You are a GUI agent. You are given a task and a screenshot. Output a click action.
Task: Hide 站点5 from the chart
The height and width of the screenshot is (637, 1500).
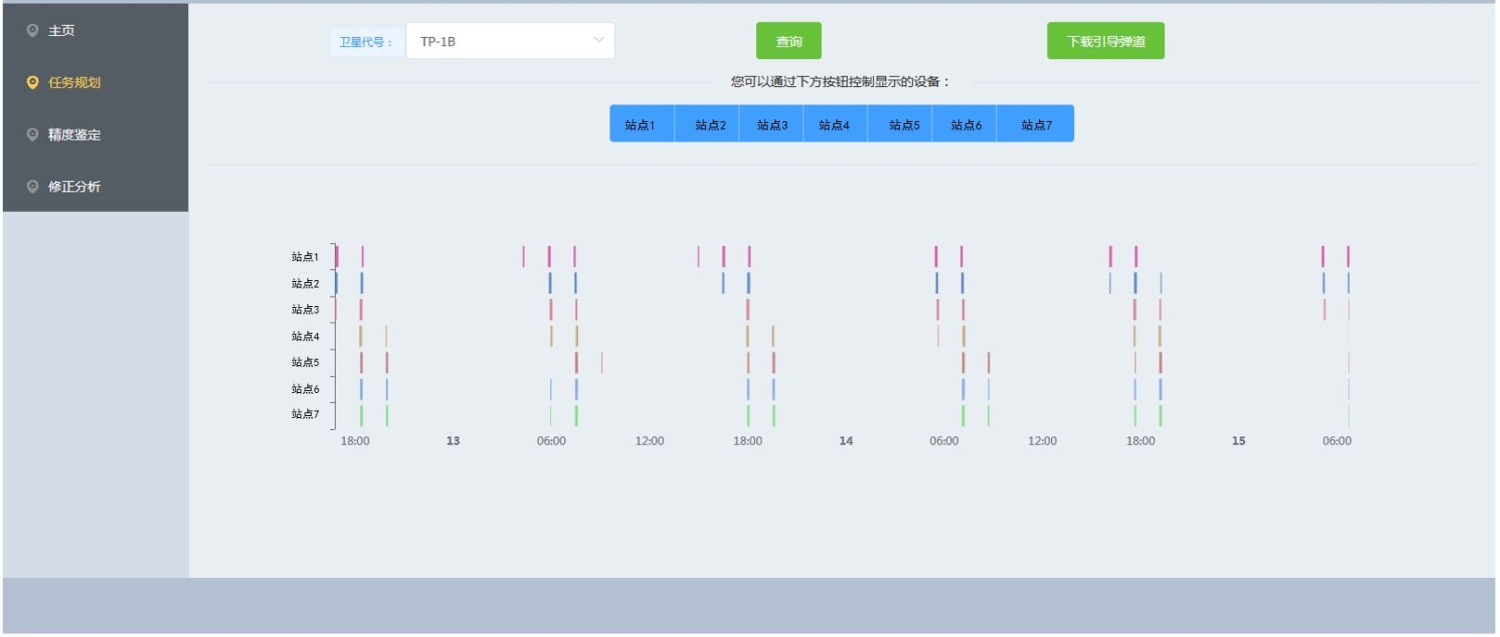point(904,125)
